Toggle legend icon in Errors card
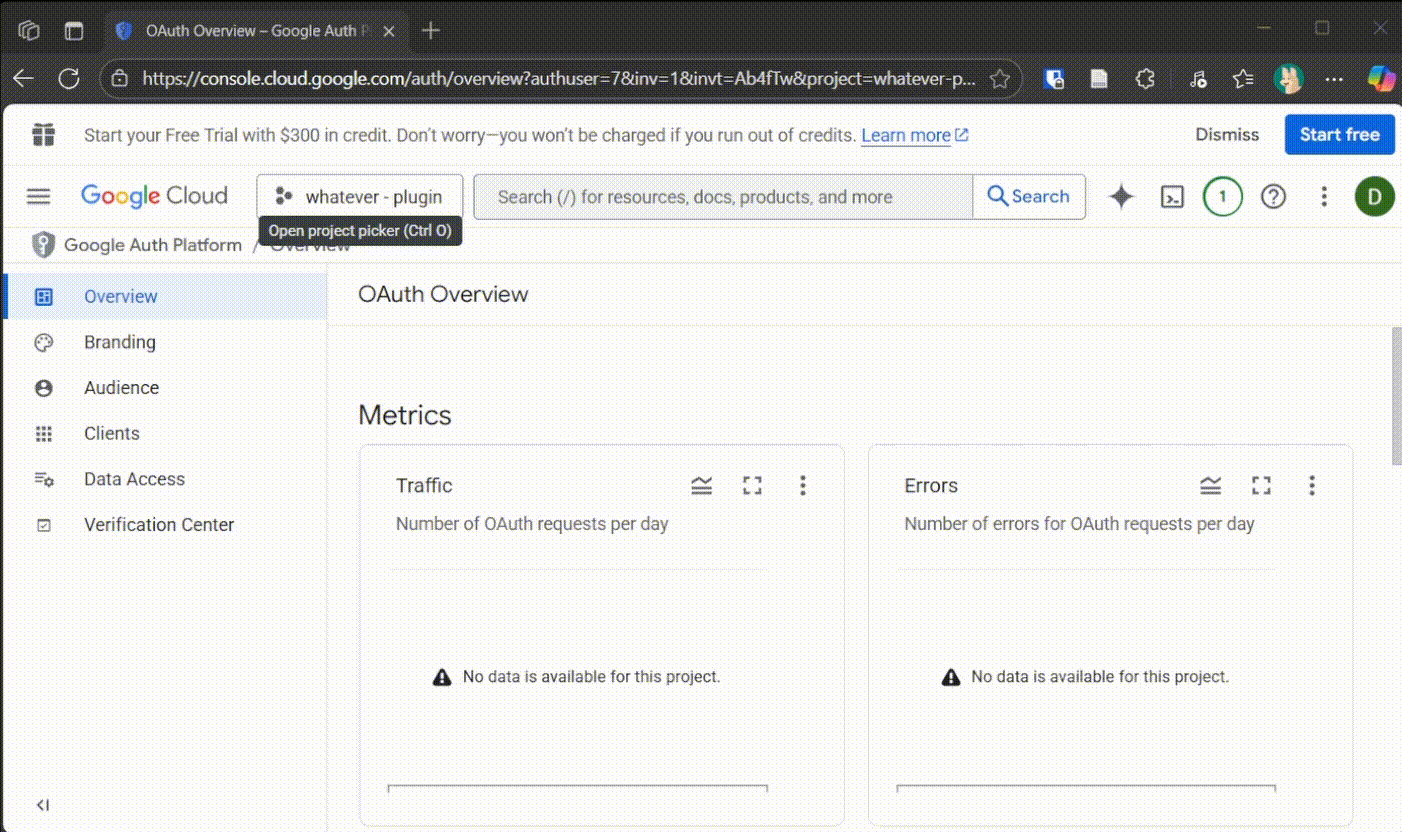The width and height of the screenshot is (1402, 832). 1211,486
